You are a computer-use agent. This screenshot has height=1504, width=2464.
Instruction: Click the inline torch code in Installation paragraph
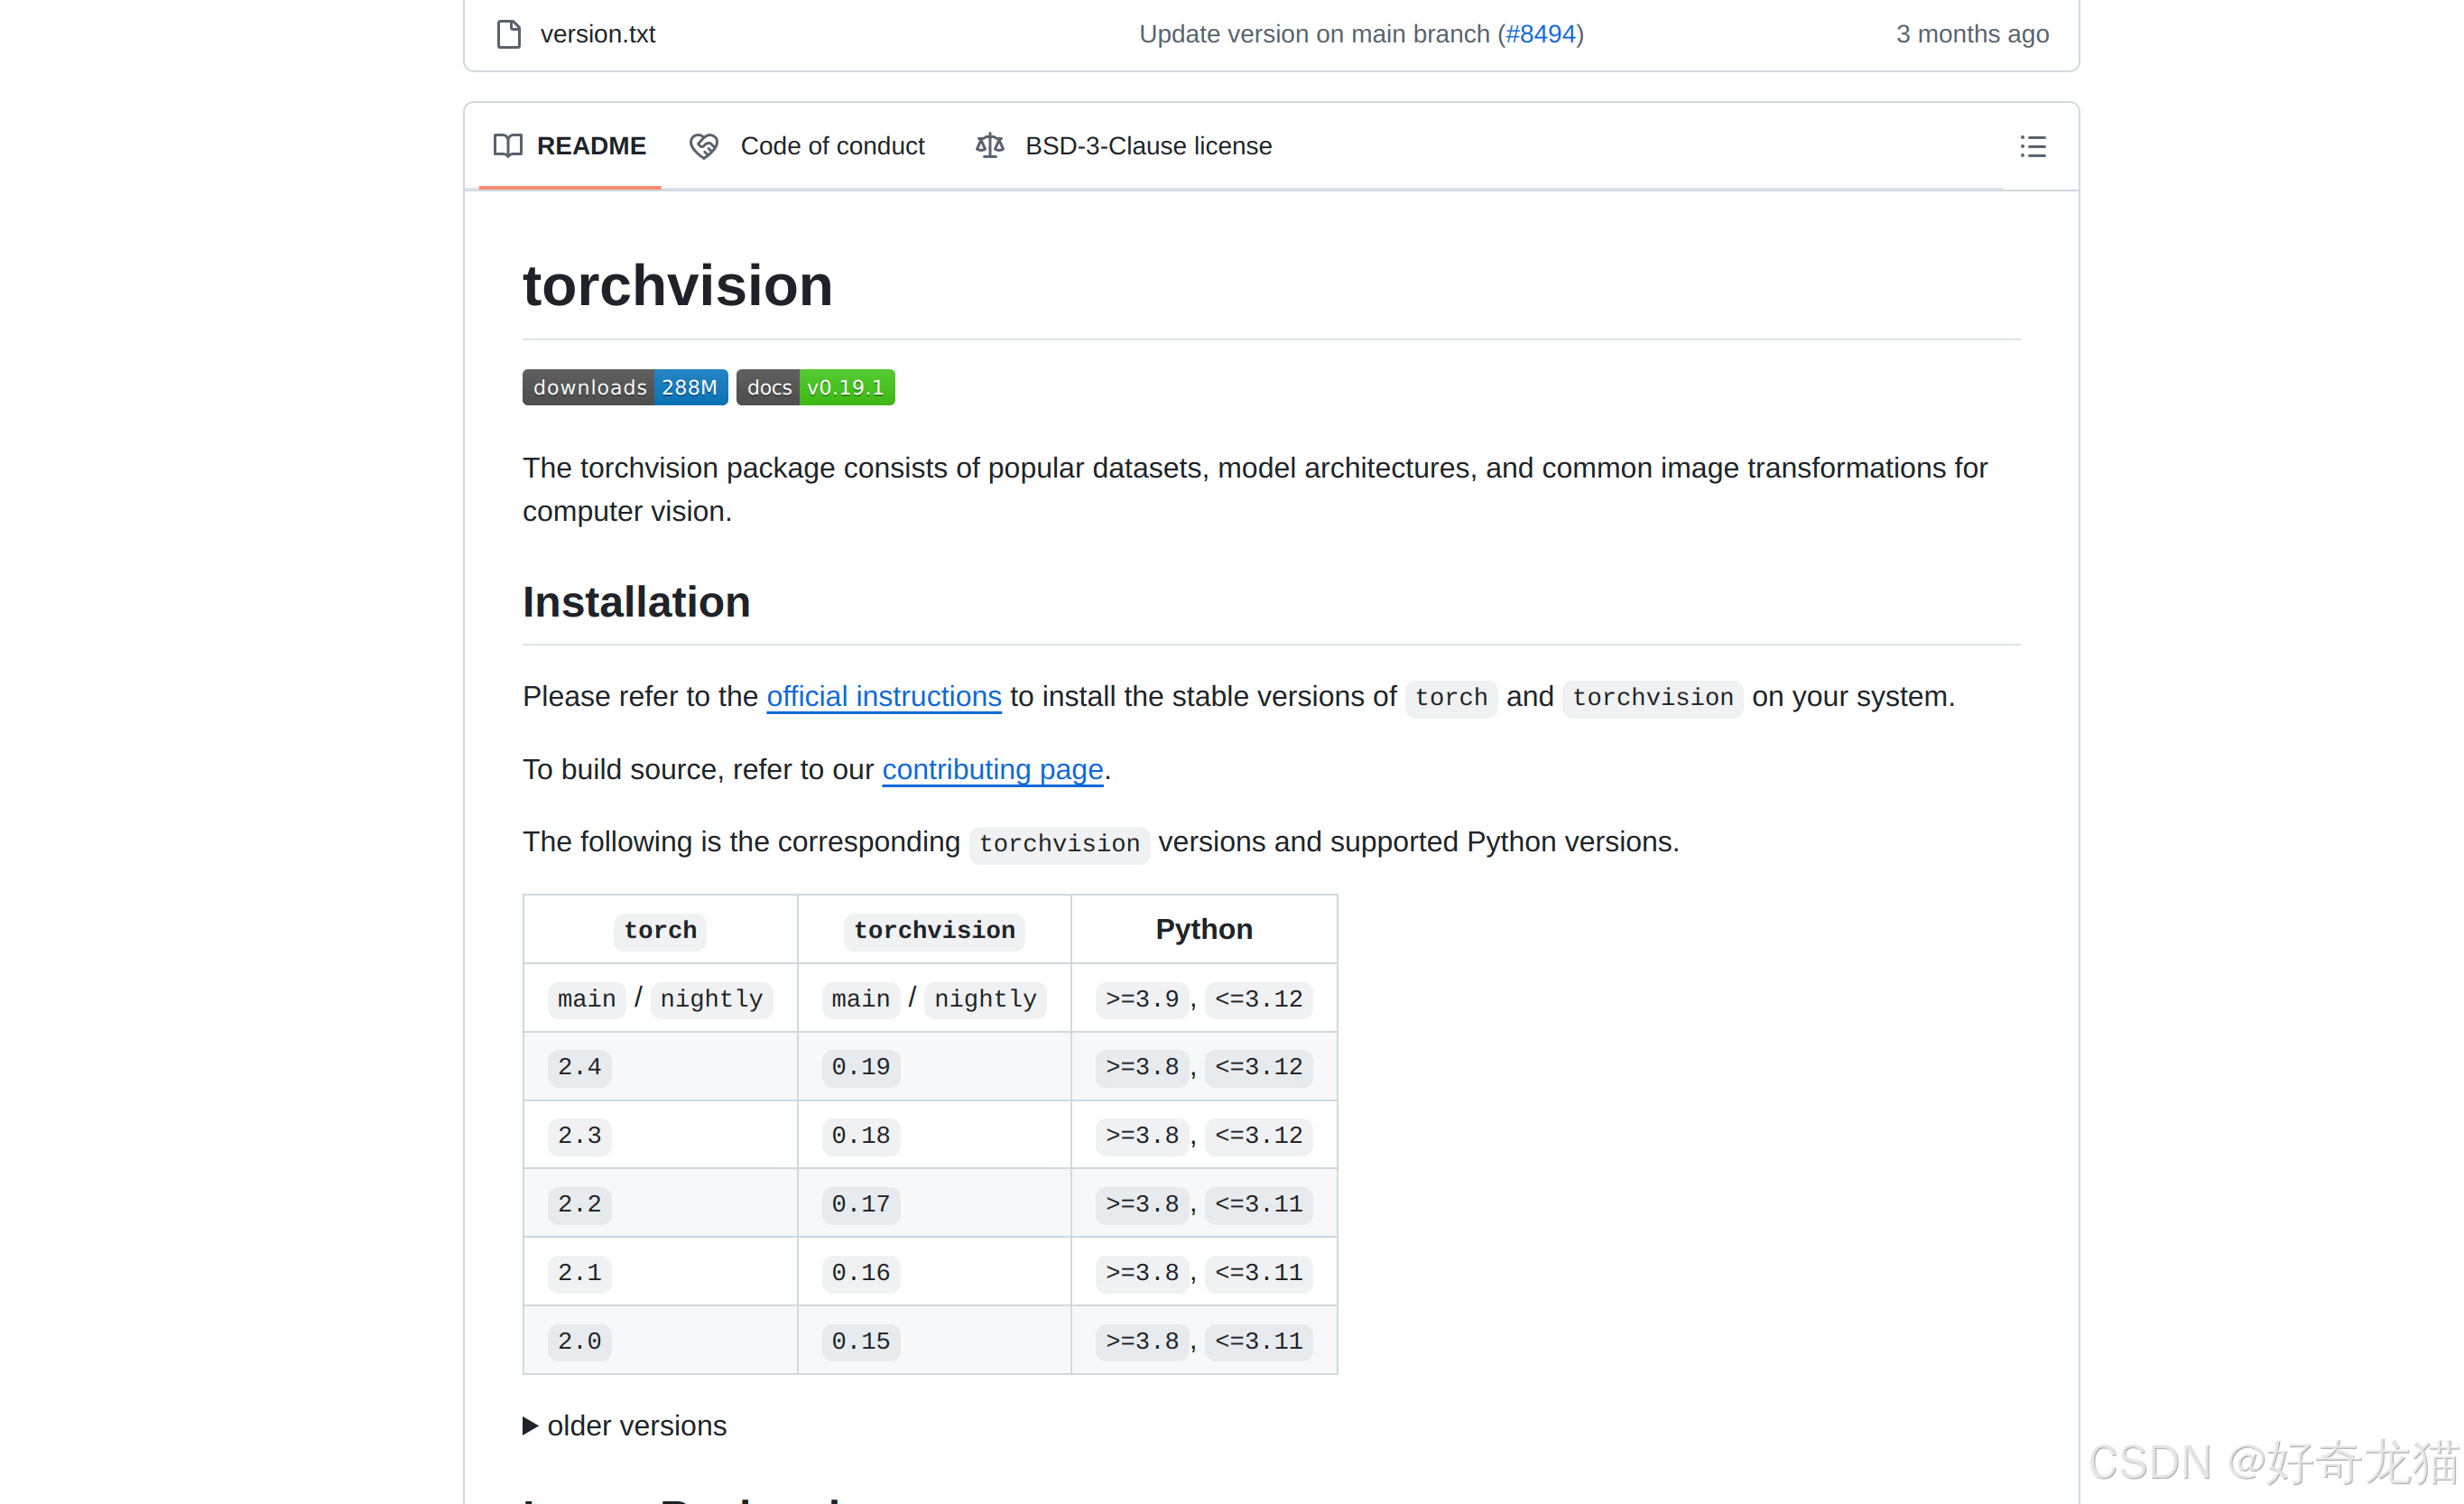pos(1451,697)
